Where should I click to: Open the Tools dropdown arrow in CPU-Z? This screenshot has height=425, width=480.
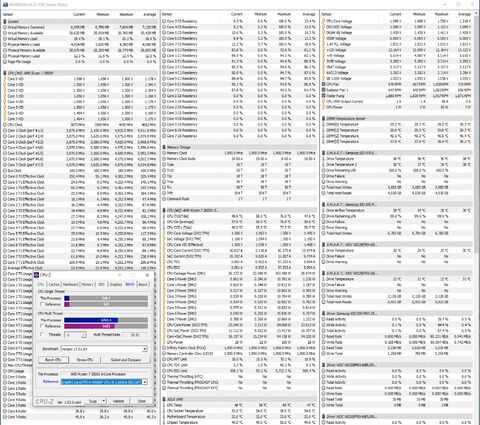click(104, 401)
